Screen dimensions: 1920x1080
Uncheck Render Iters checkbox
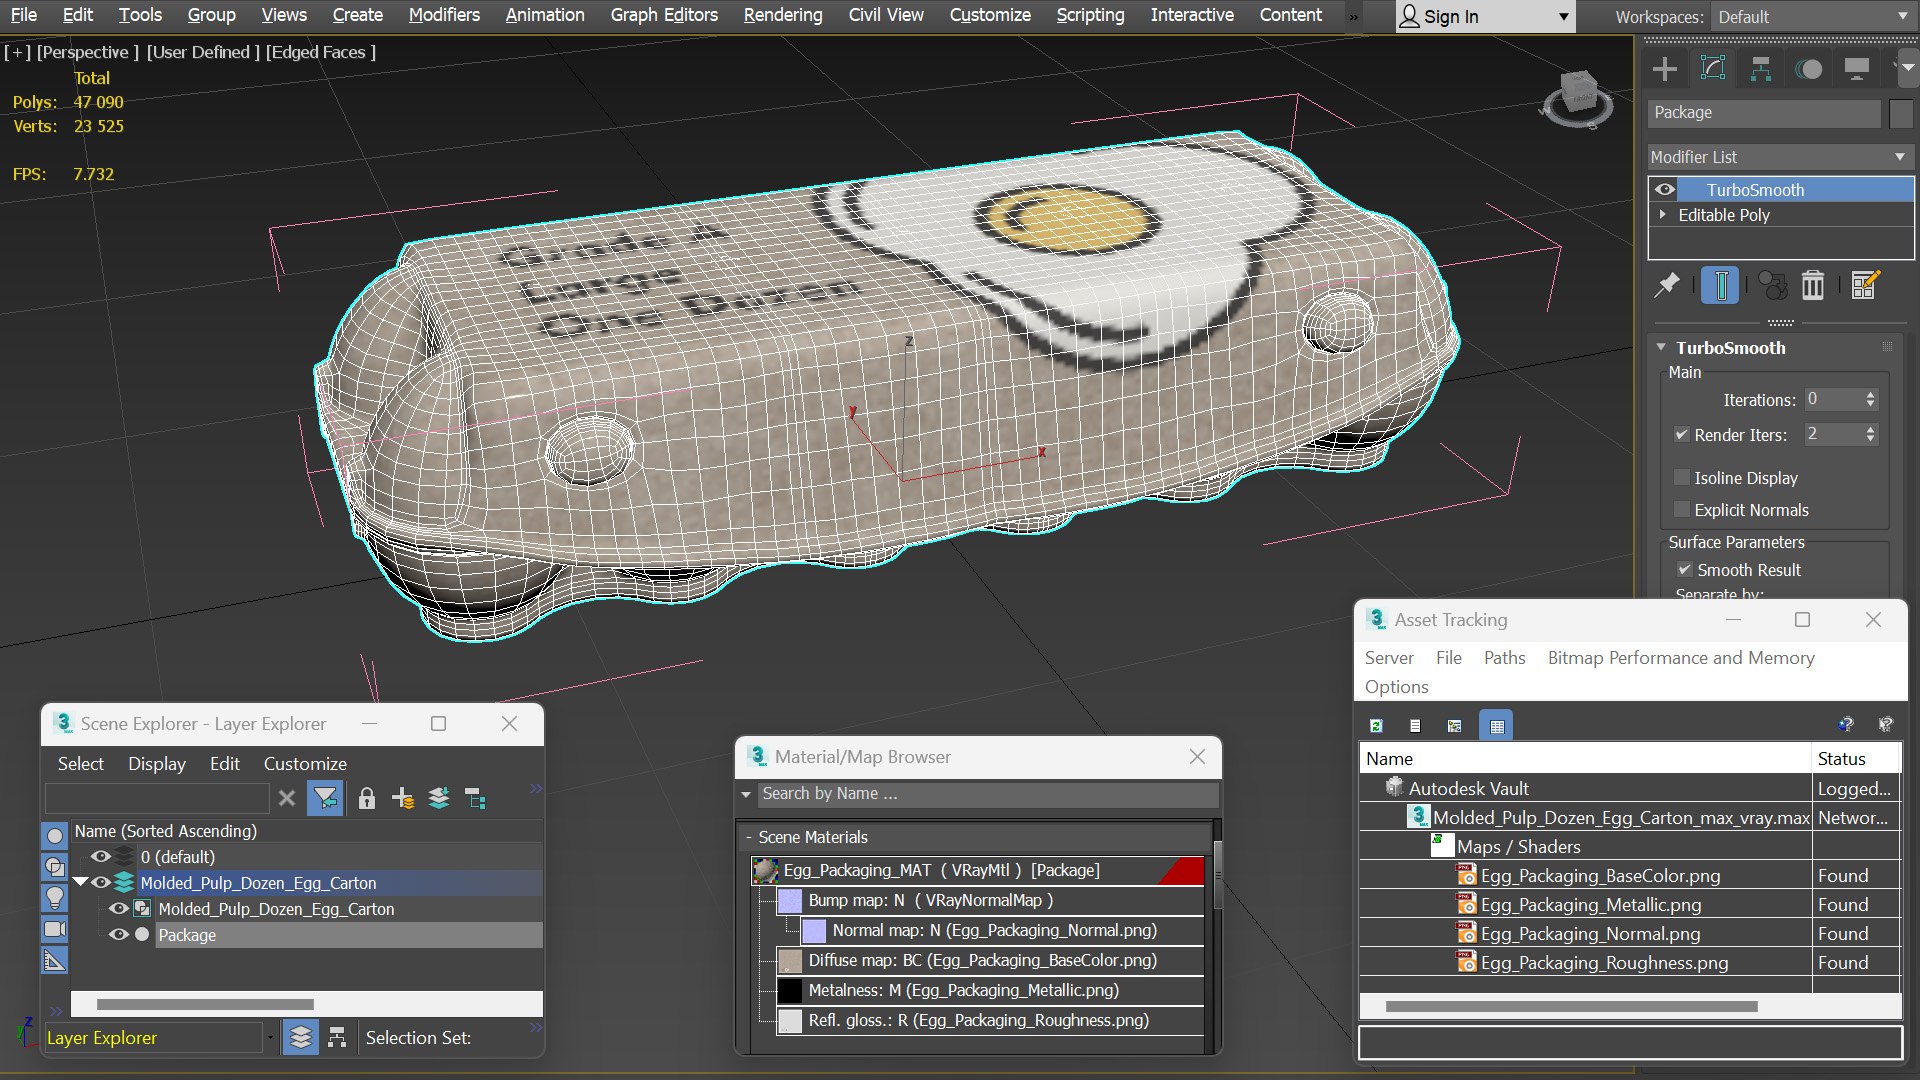coord(1682,435)
